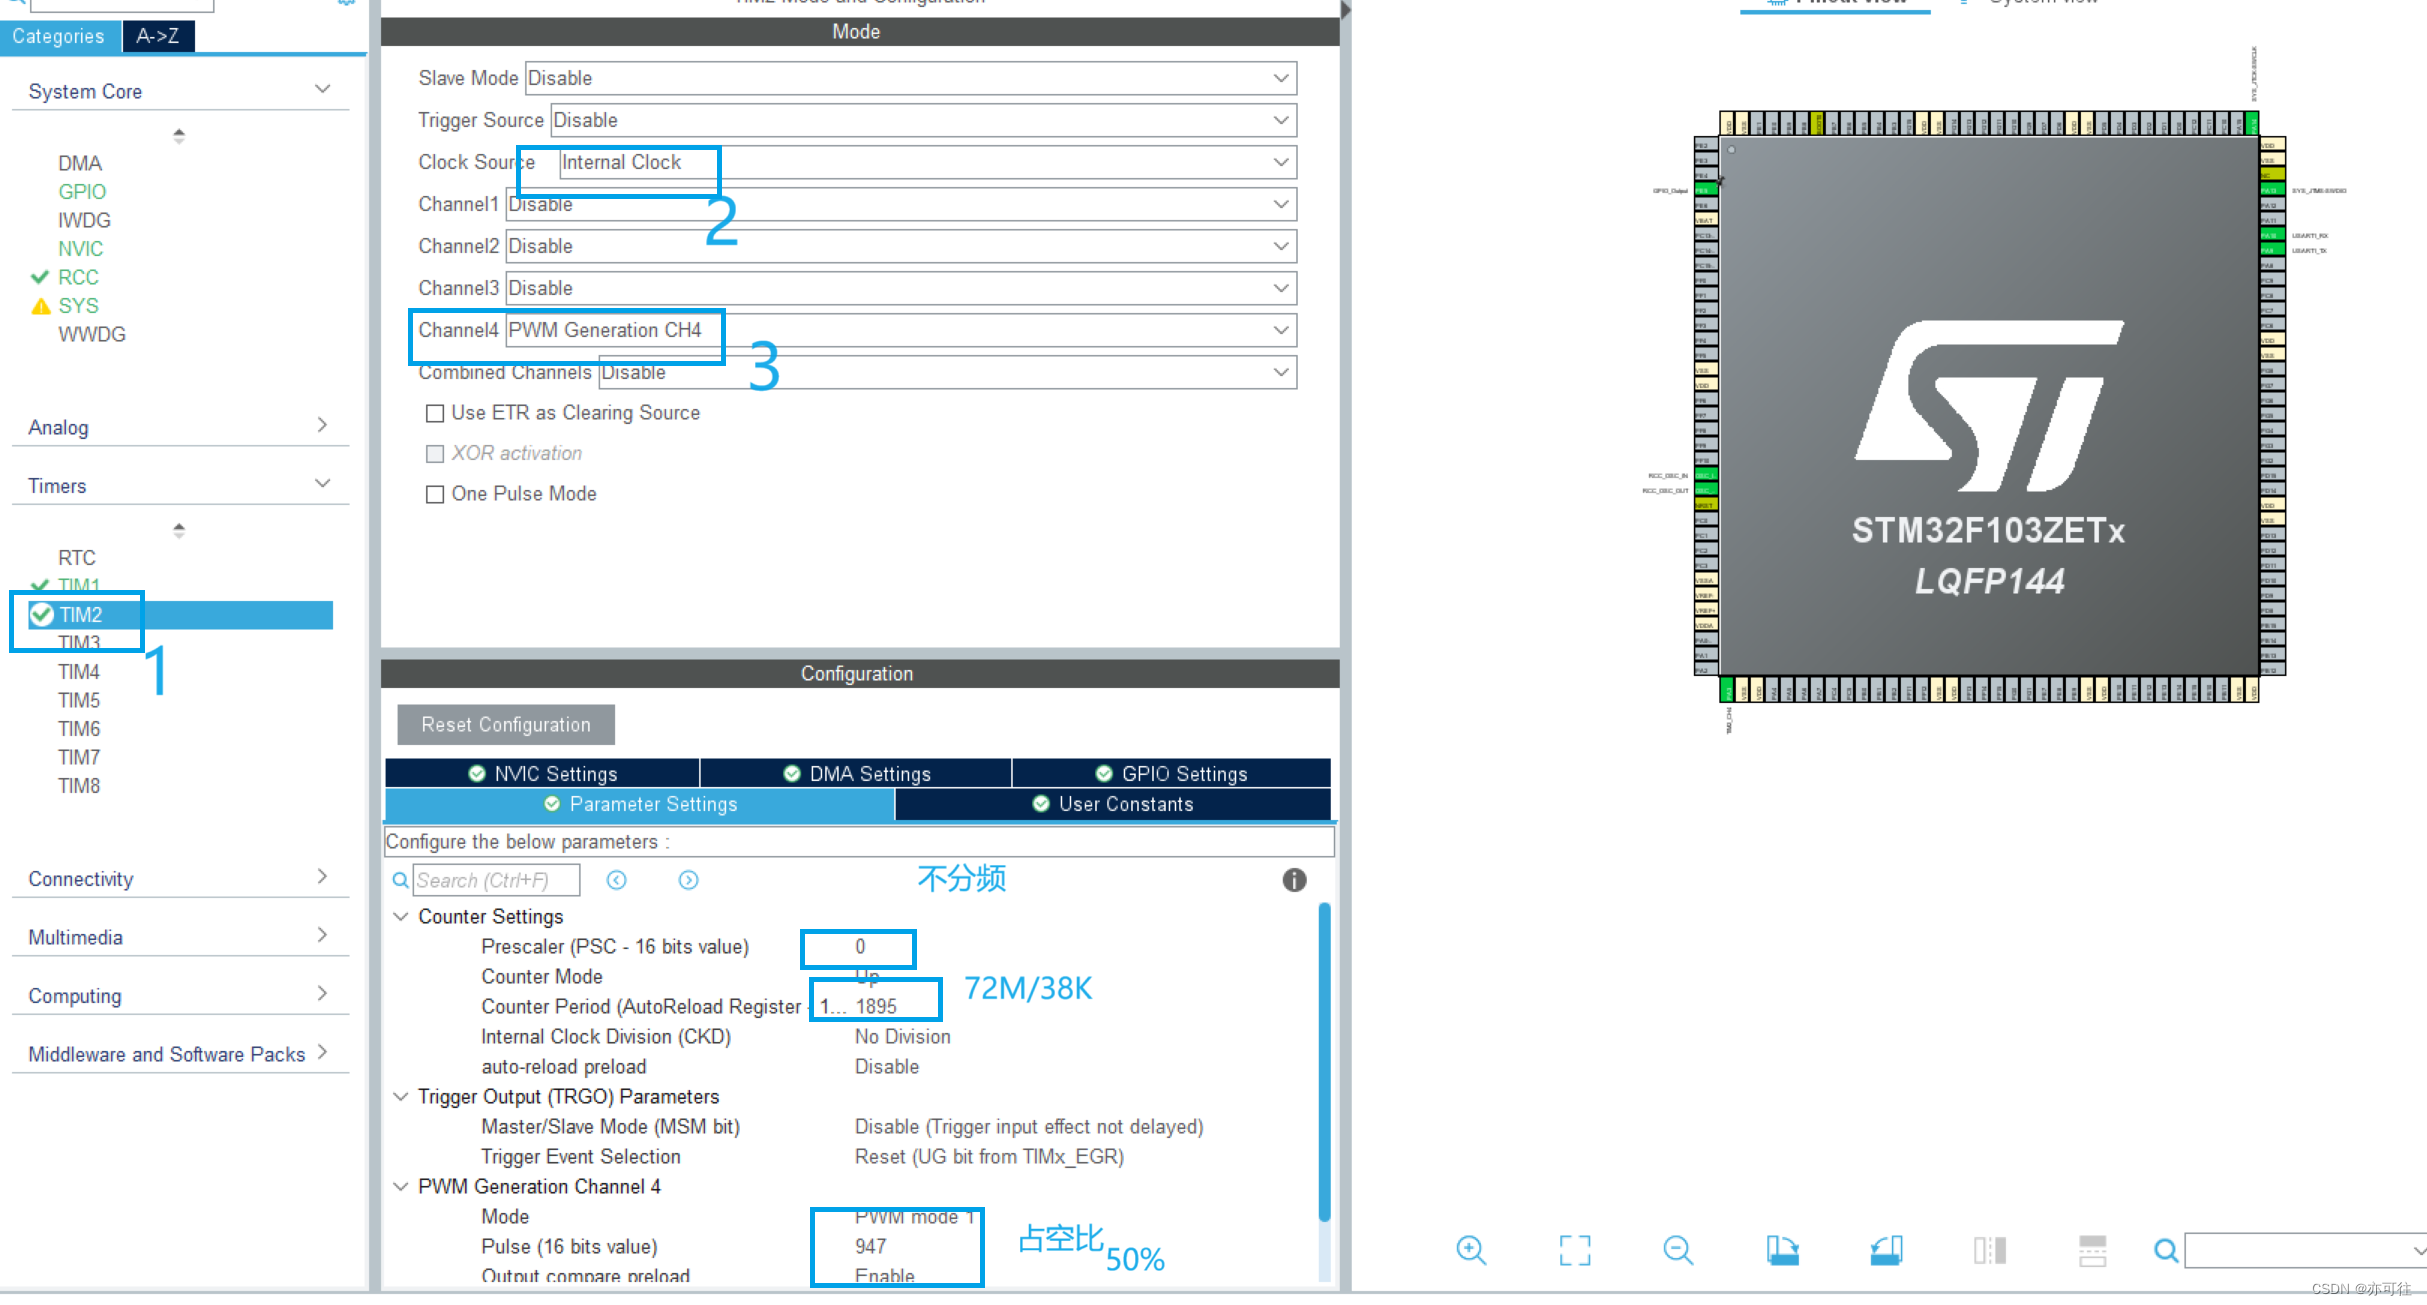Viewport: 2427px width, 1305px height.
Task: Click the zoom out magnifier icon
Action: (x=1677, y=1250)
